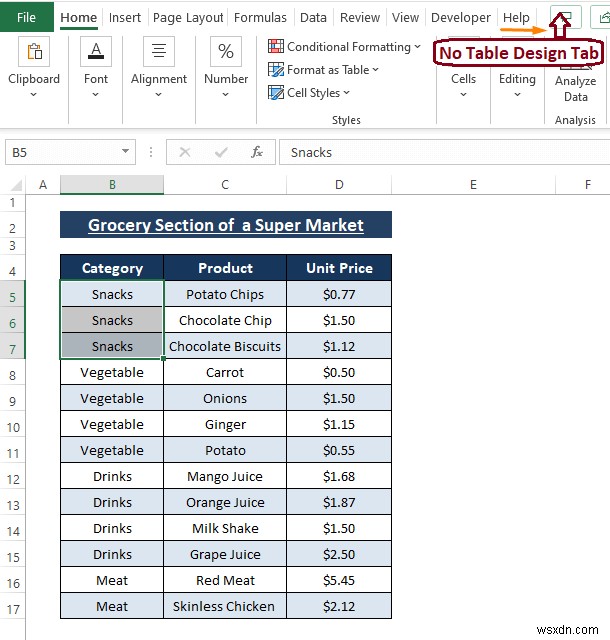
Task: Click the Format as Table icon
Action: (x=276, y=69)
